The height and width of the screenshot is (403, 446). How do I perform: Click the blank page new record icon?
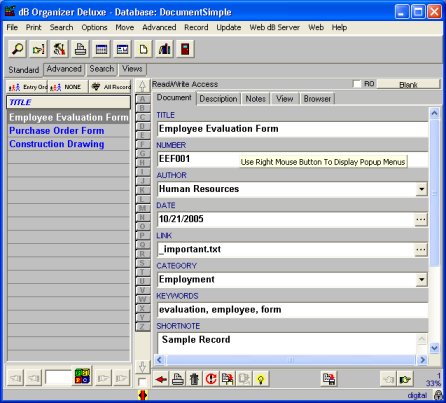coord(143,49)
